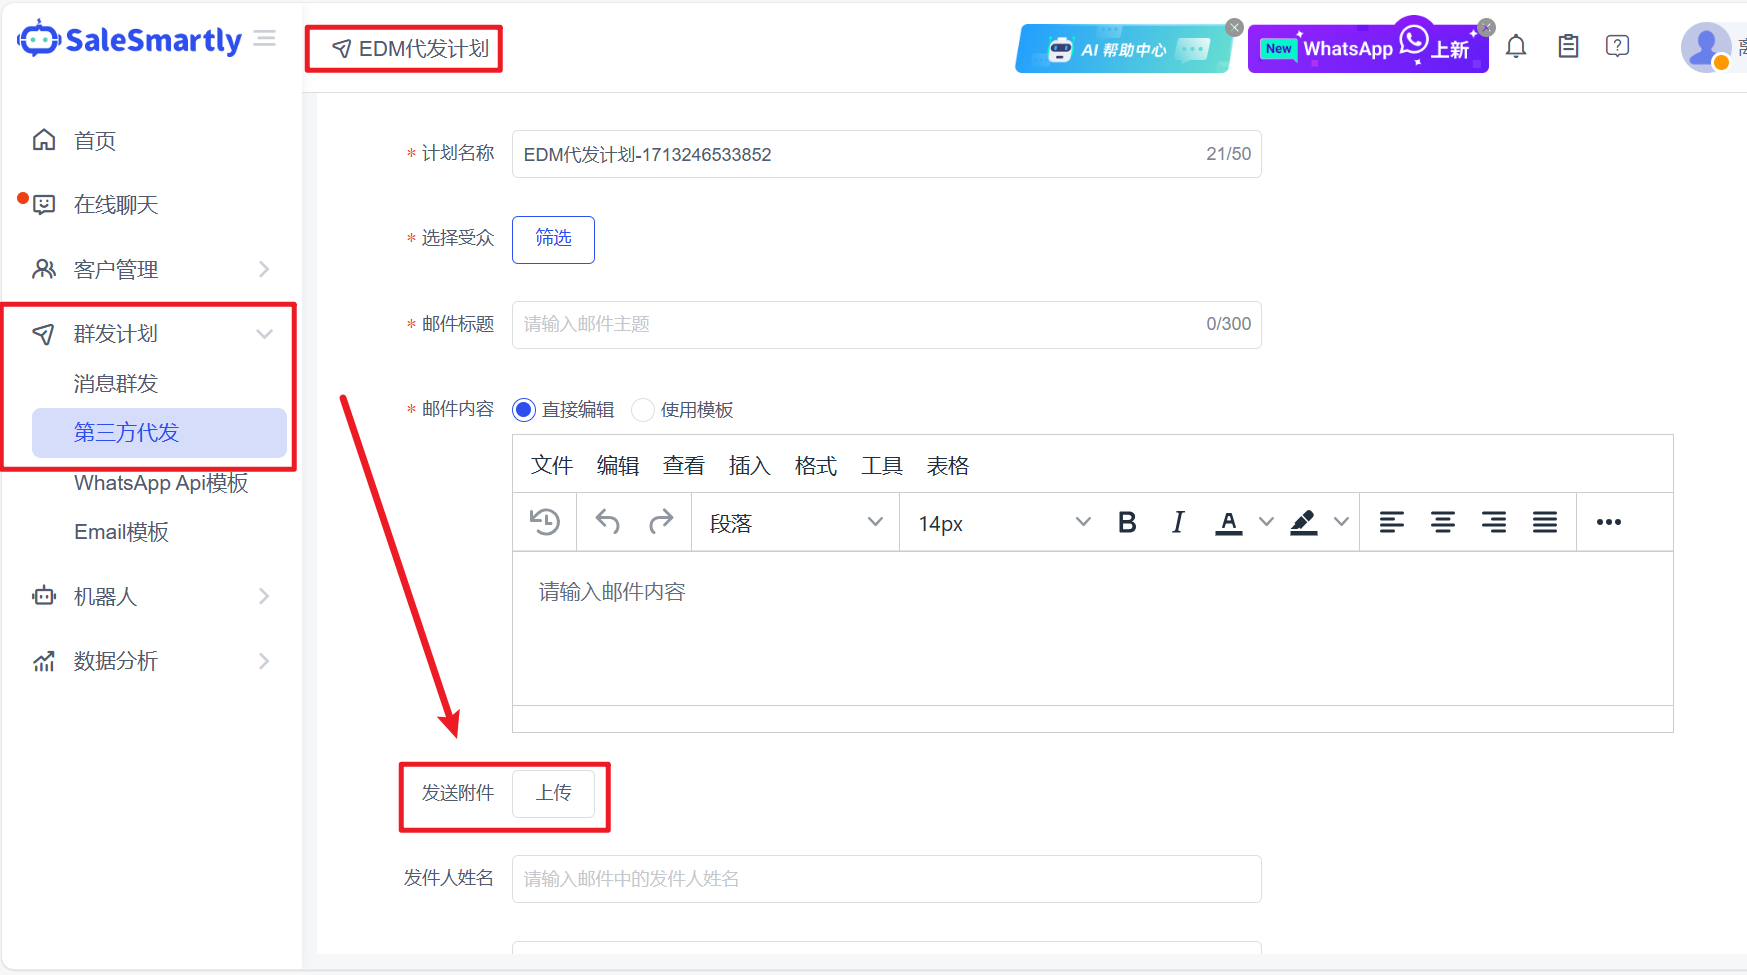1747x975 pixels.
Task: Select the 直接编辑 radio option
Action: tap(524, 410)
